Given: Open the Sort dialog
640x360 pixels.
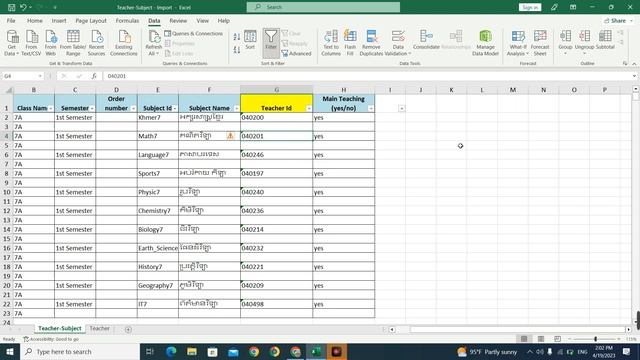Looking at the screenshot, I should tap(250, 40).
